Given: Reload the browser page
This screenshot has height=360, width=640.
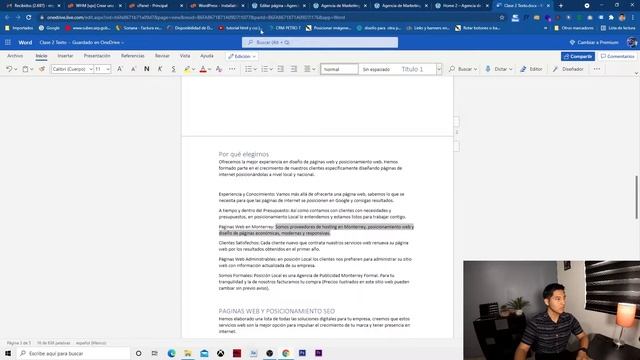Looking at the screenshot, I should pos(29,18).
